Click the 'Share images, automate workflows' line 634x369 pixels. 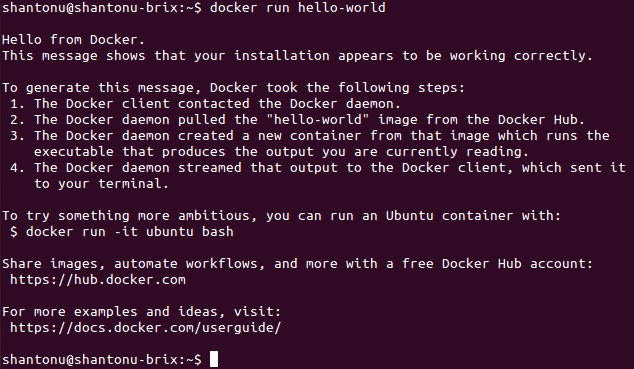(x=298, y=264)
